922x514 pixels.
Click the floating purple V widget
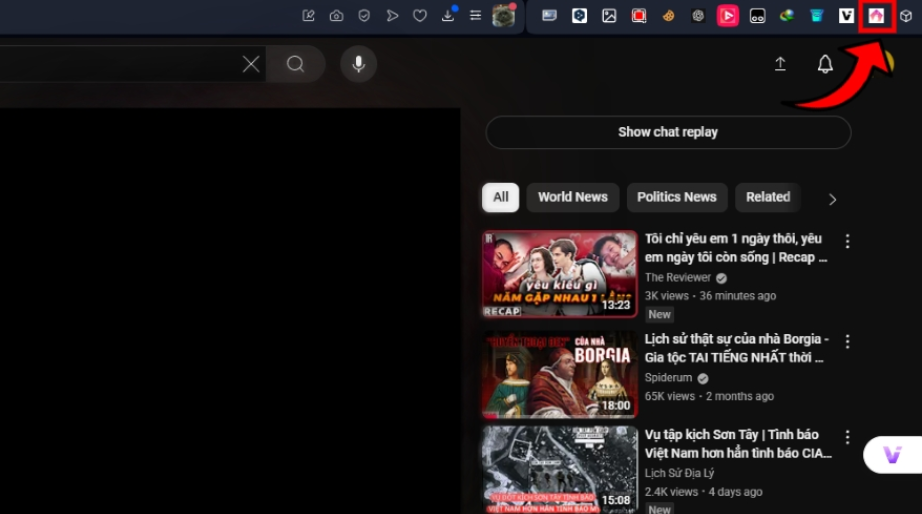click(892, 455)
